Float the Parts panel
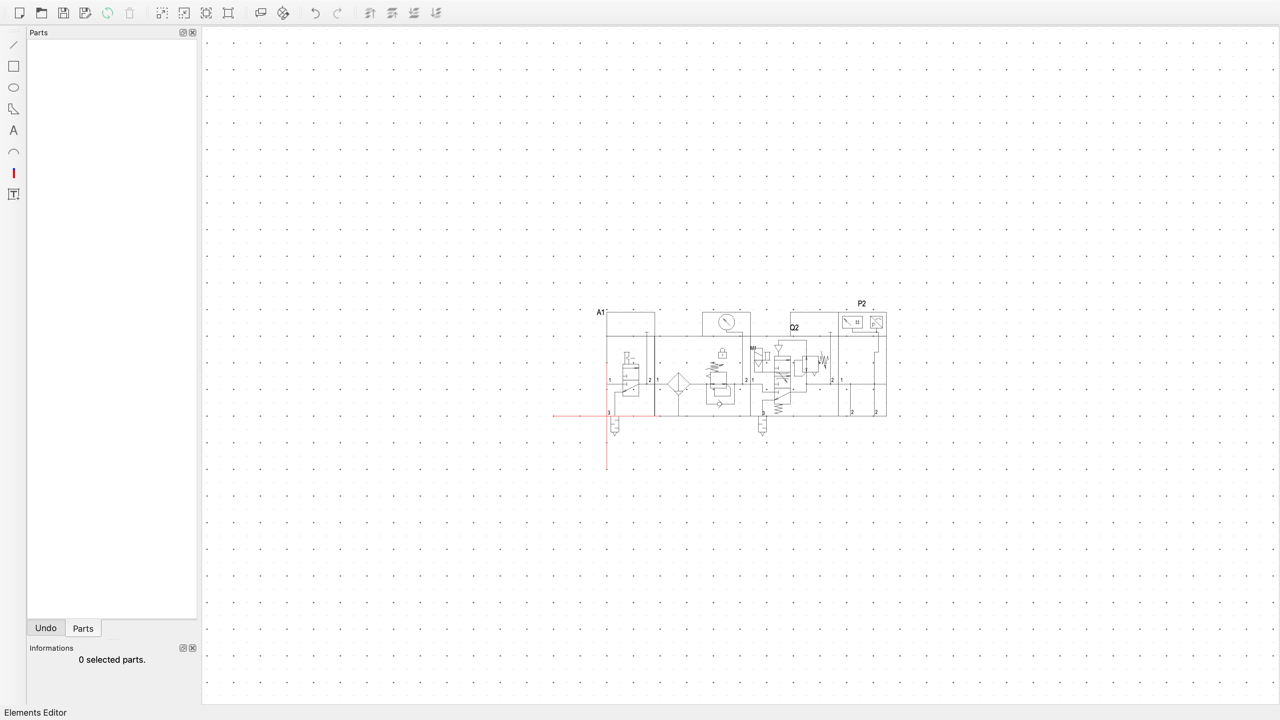Image resolution: width=1280 pixels, height=720 pixels. (183, 33)
